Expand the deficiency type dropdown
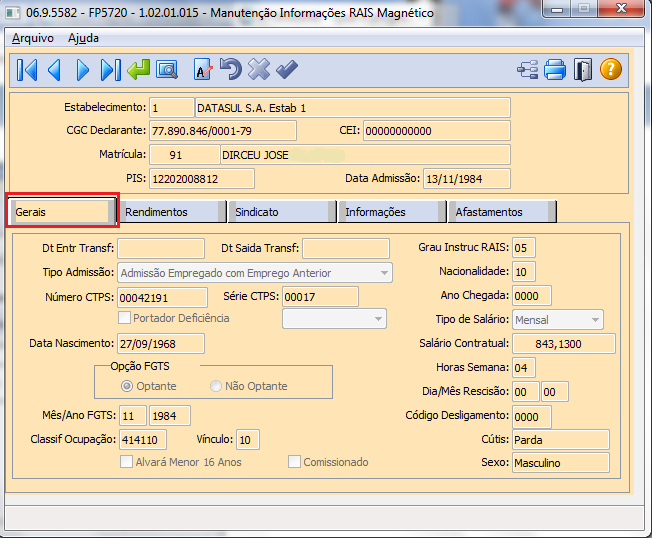Viewport: 652px width, 538px height. pyautogui.click(x=378, y=319)
